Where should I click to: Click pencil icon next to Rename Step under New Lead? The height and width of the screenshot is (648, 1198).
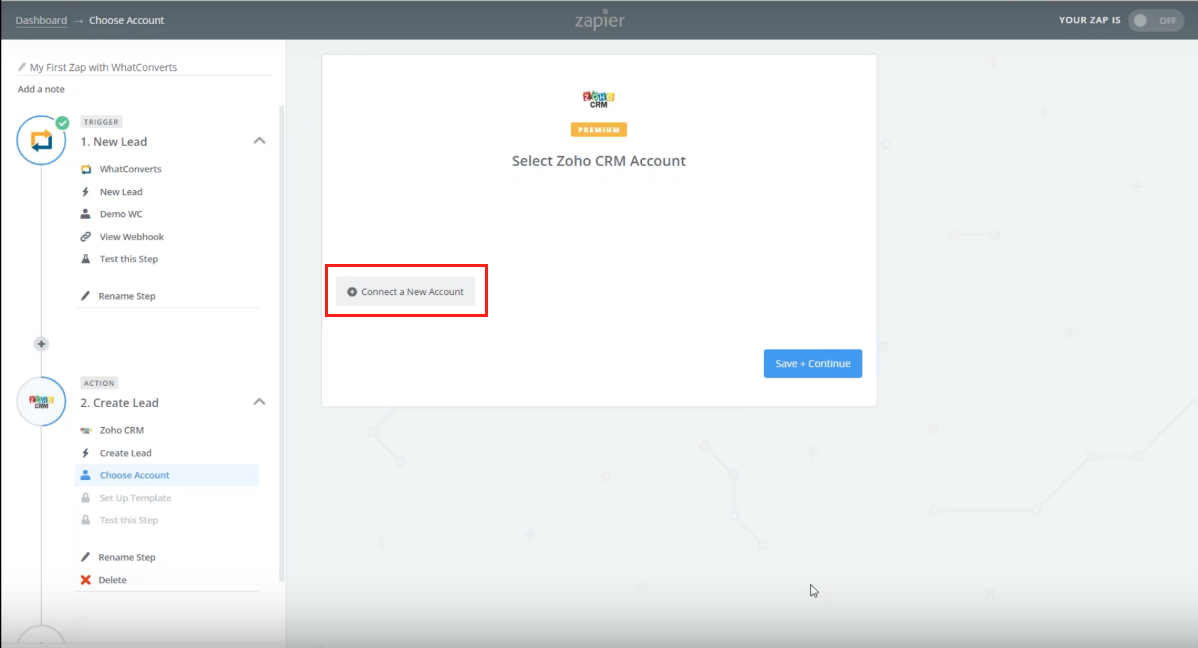pos(86,296)
